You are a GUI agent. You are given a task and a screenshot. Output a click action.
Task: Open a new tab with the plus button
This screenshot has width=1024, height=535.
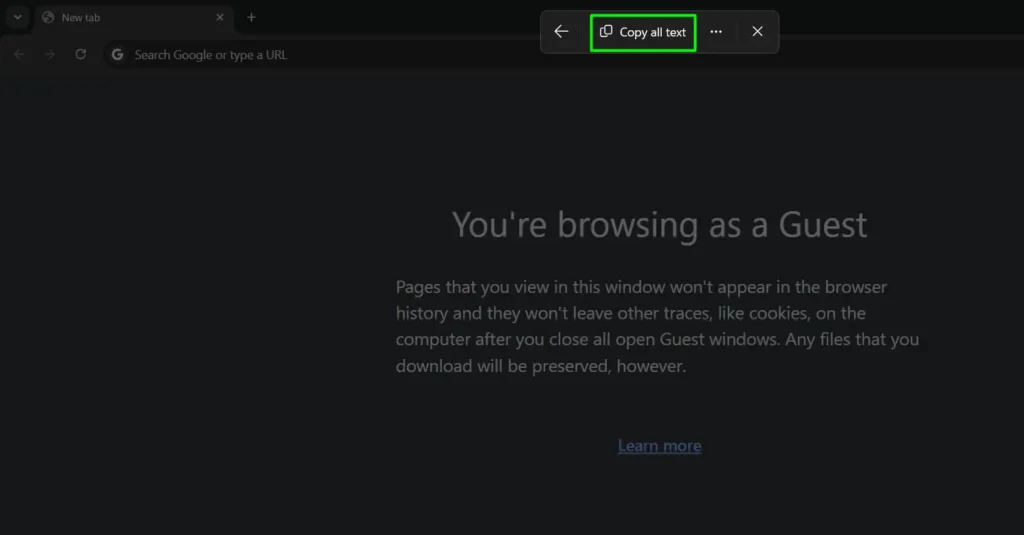click(x=251, y=17)
